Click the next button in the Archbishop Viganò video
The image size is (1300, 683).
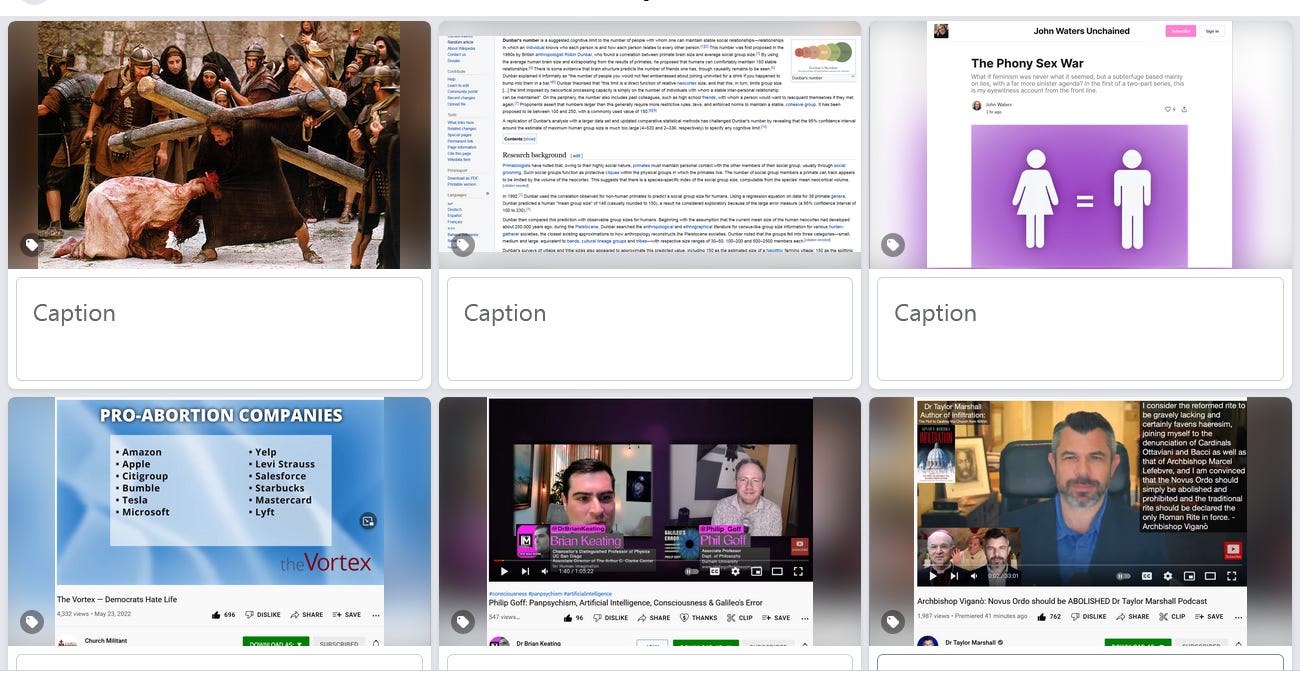click(954, 576)
